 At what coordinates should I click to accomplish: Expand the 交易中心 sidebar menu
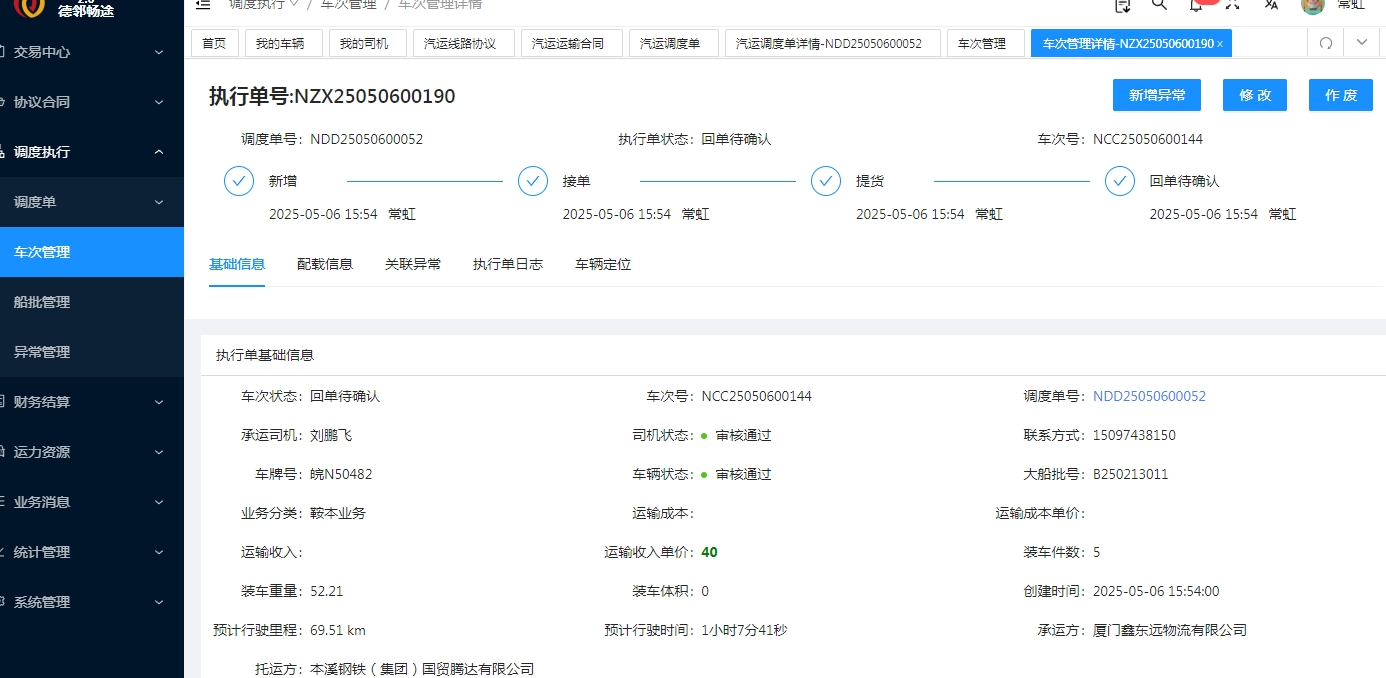(x=92, y=52)
